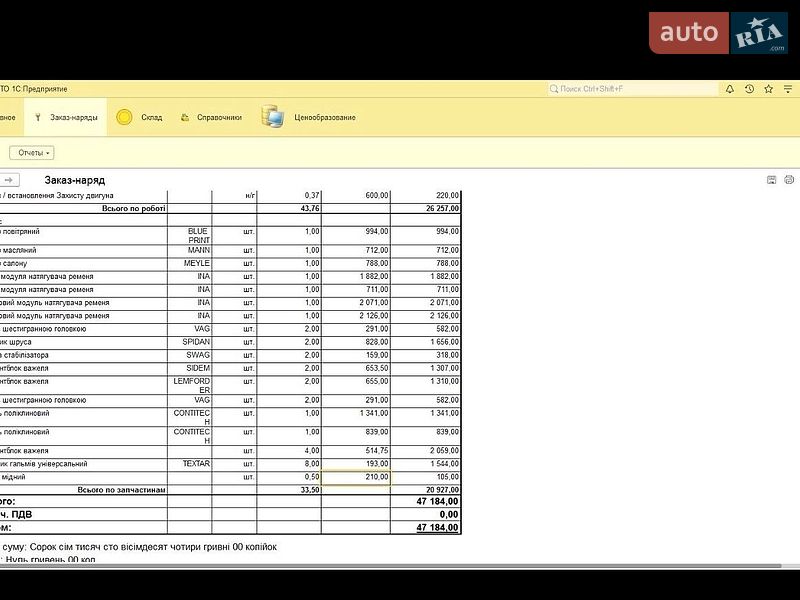Select the 1 882,00 unit price cell
Screen dimensions: 800x600
[x=356, y=277]
